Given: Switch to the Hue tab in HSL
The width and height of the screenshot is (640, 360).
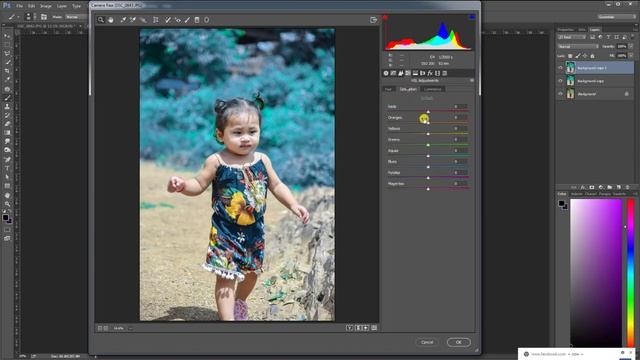Looking at the screenshot, I should pos(388,89).
